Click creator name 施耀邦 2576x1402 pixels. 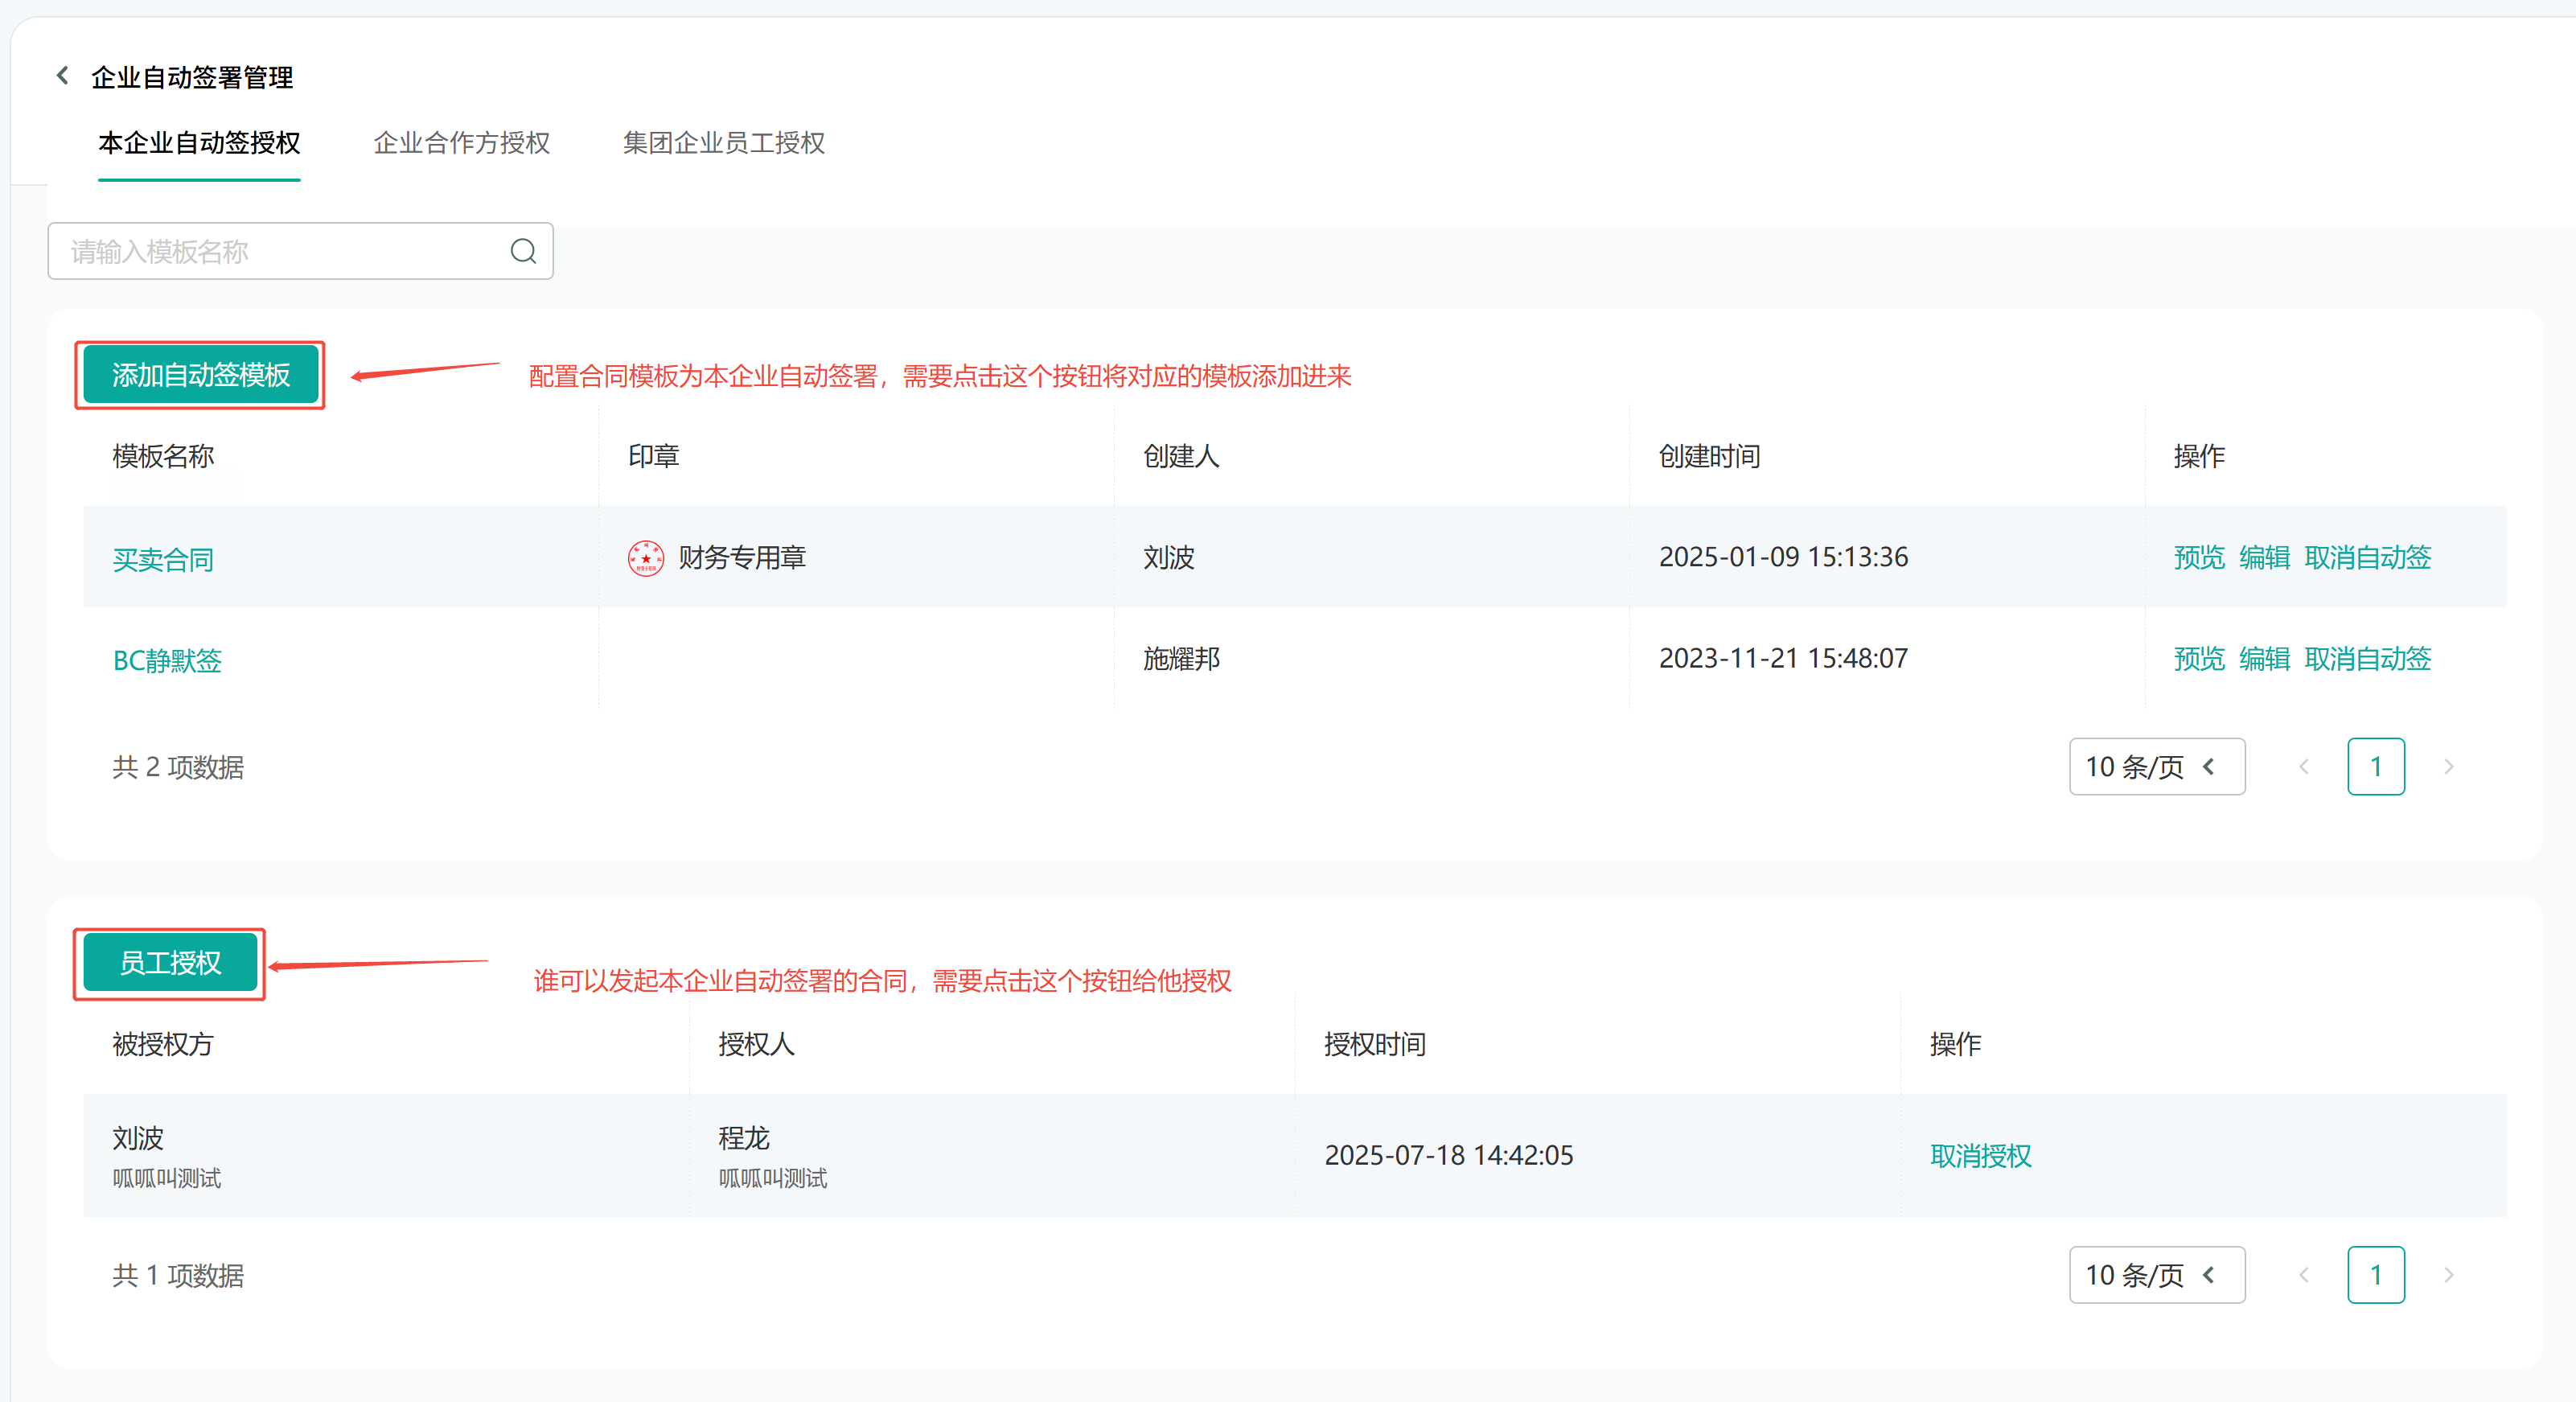pyautogui.click(x=1181, y=659)
